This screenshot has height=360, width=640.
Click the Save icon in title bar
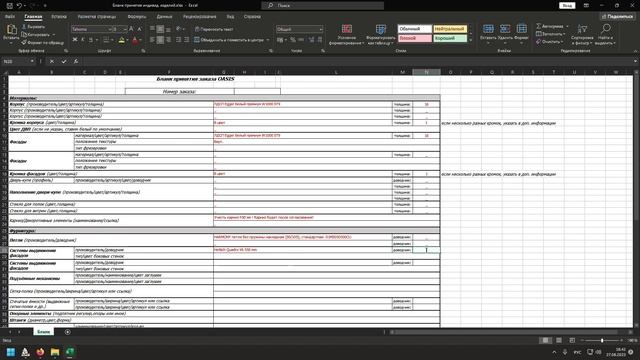tap(9, 6)
